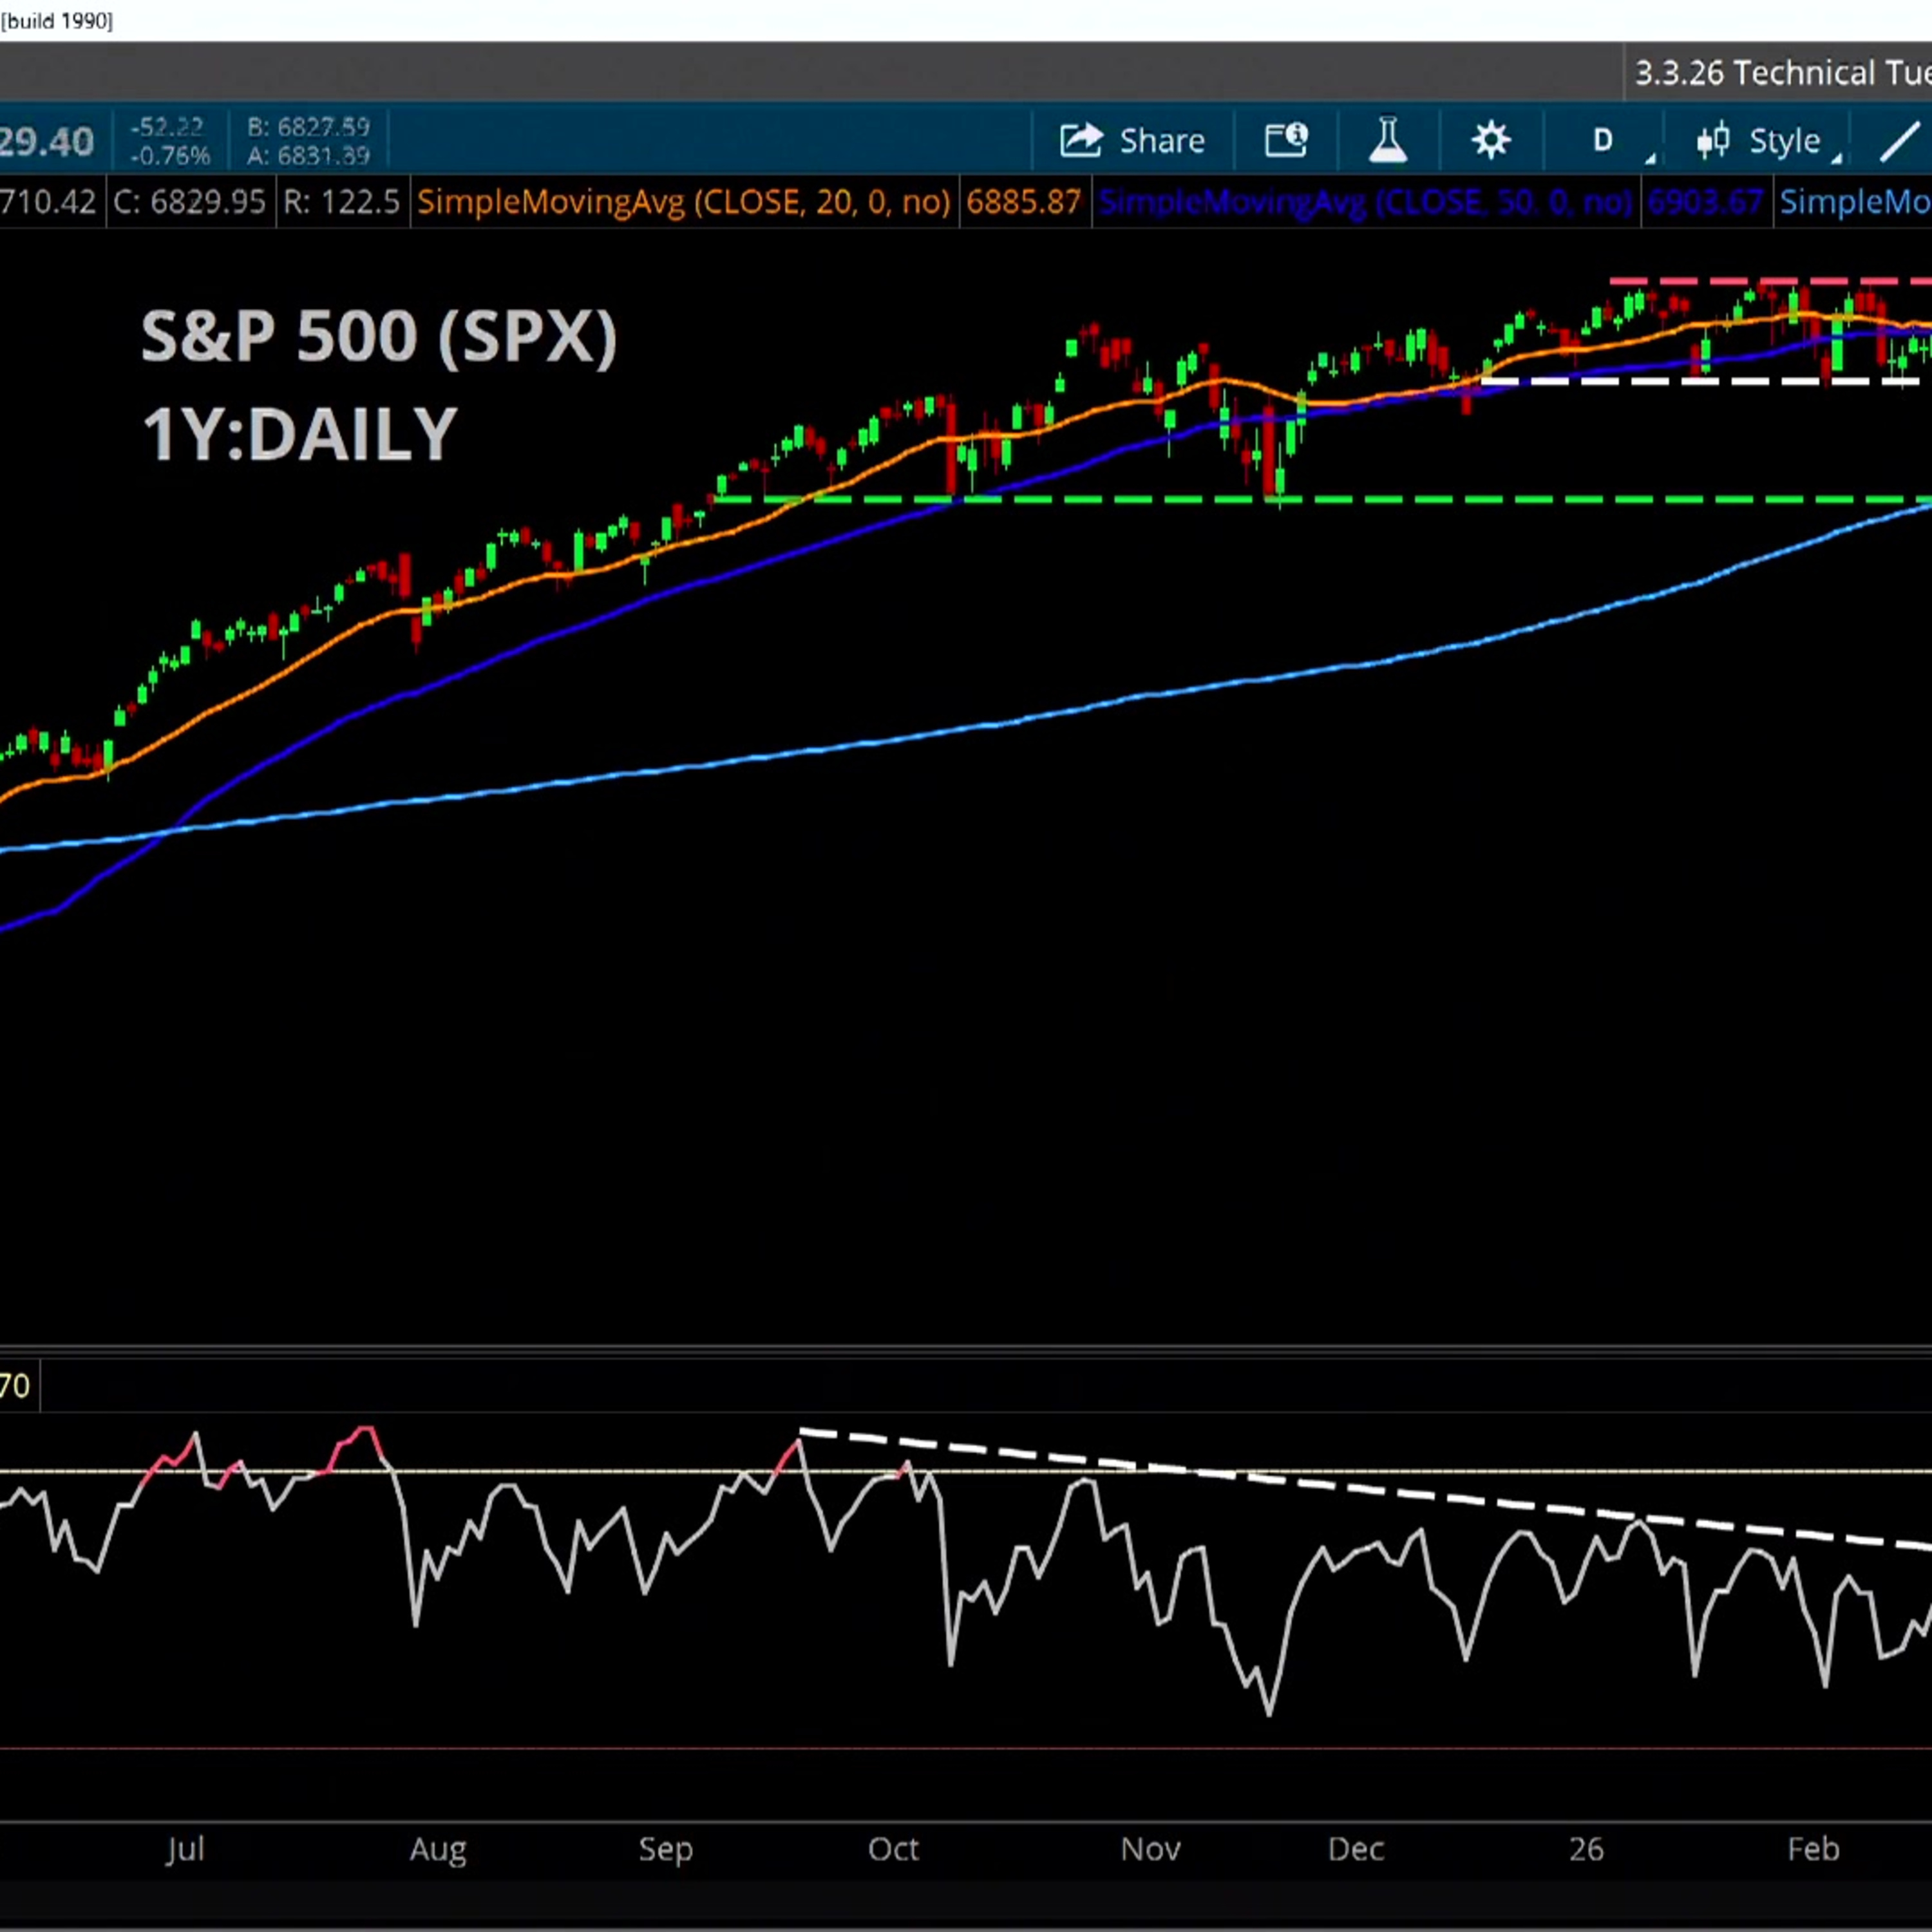This screenshot has width=1932, height=1932.
Task: Select the white dashed RSI trendline
Action: [x=1366, y=1490]
